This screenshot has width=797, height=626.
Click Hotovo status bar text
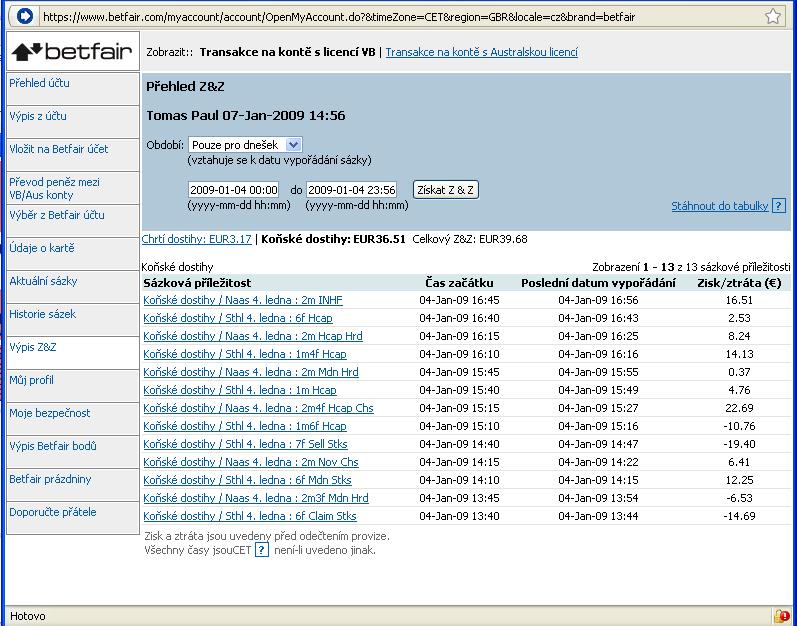pyautogui.click(x=27, y=616)
